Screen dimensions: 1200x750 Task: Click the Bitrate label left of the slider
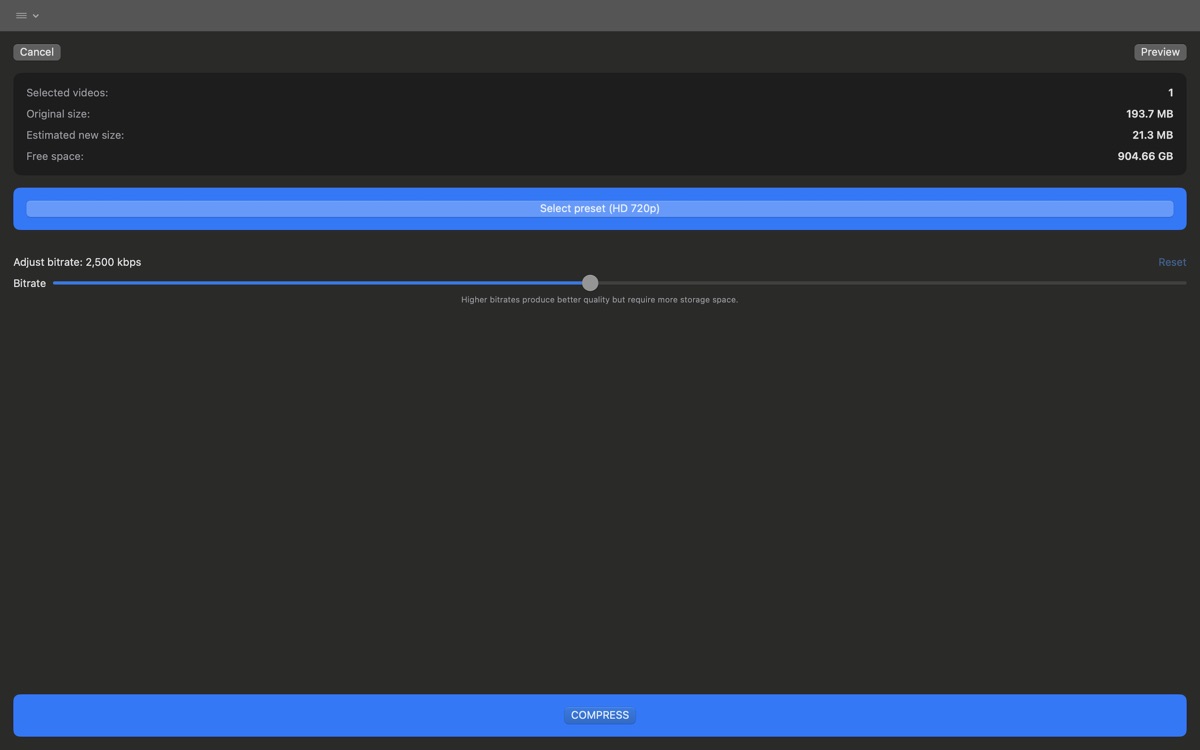[29, 282]
